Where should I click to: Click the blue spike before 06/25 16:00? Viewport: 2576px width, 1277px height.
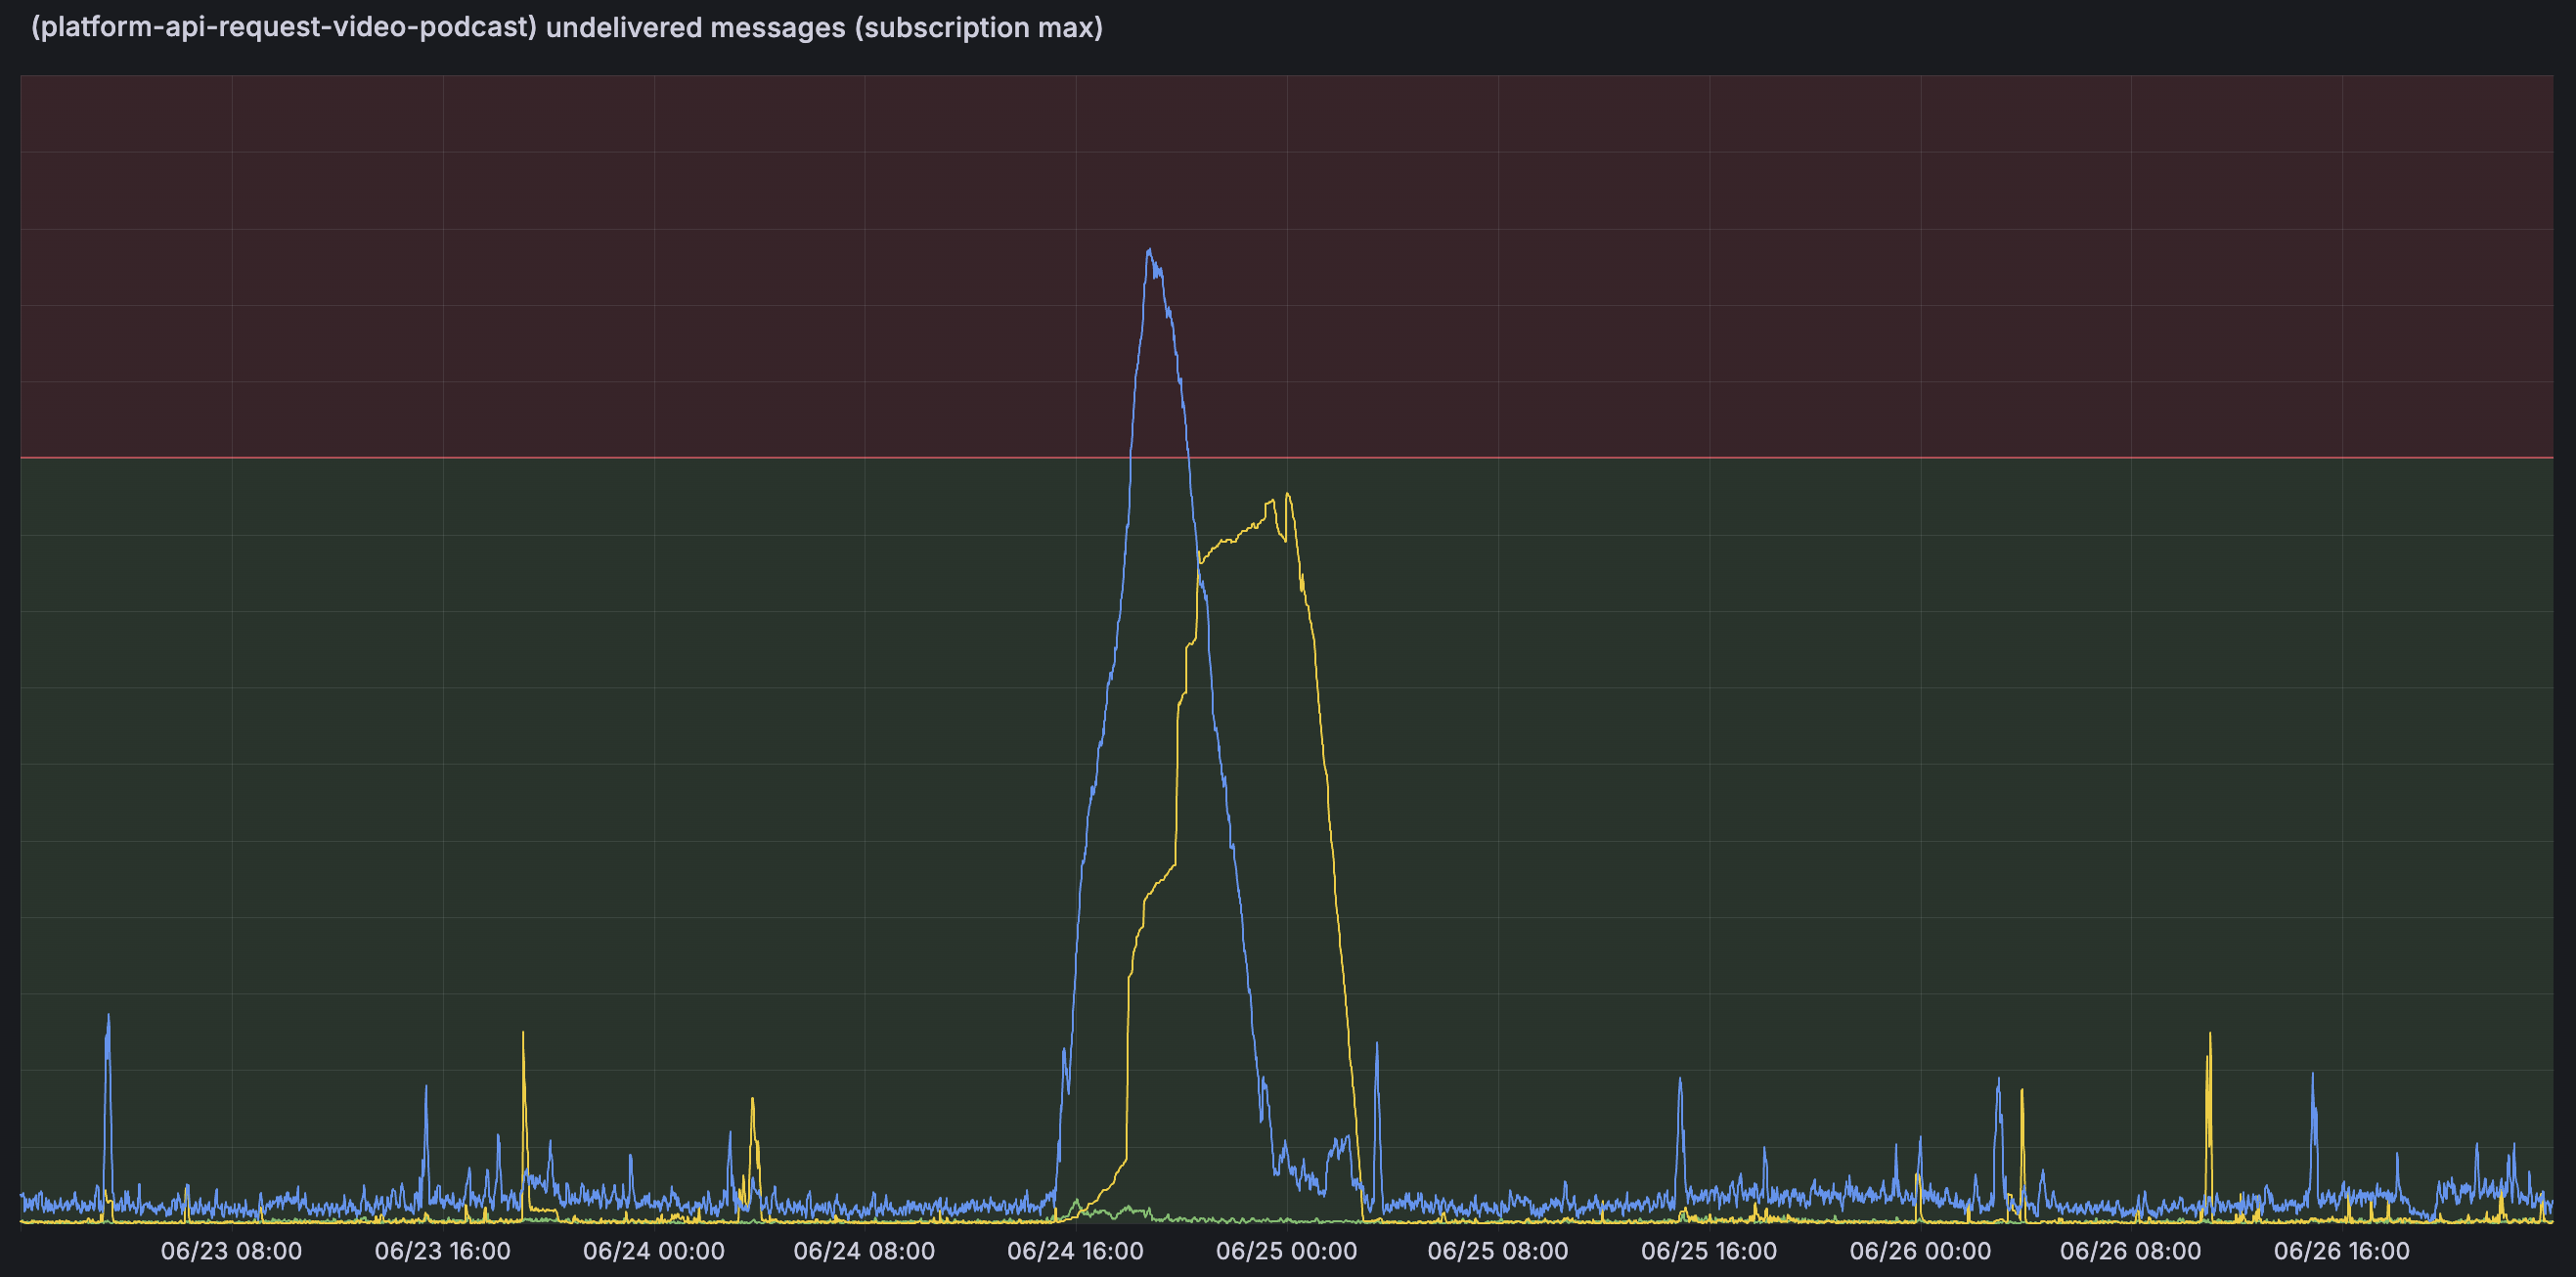pos(1680,1079)
